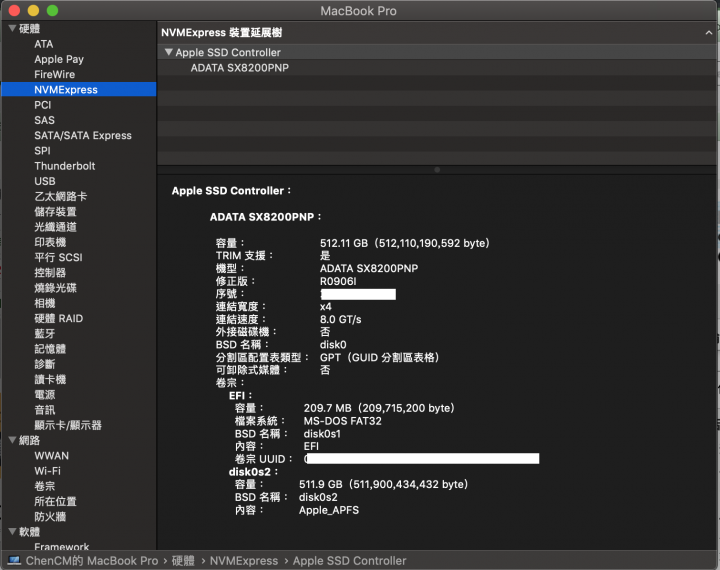Screen dimensions: 720x570
Task: Select NVMExpress in the sidebar
Action: pyautogui.click(x=79, y=90)
